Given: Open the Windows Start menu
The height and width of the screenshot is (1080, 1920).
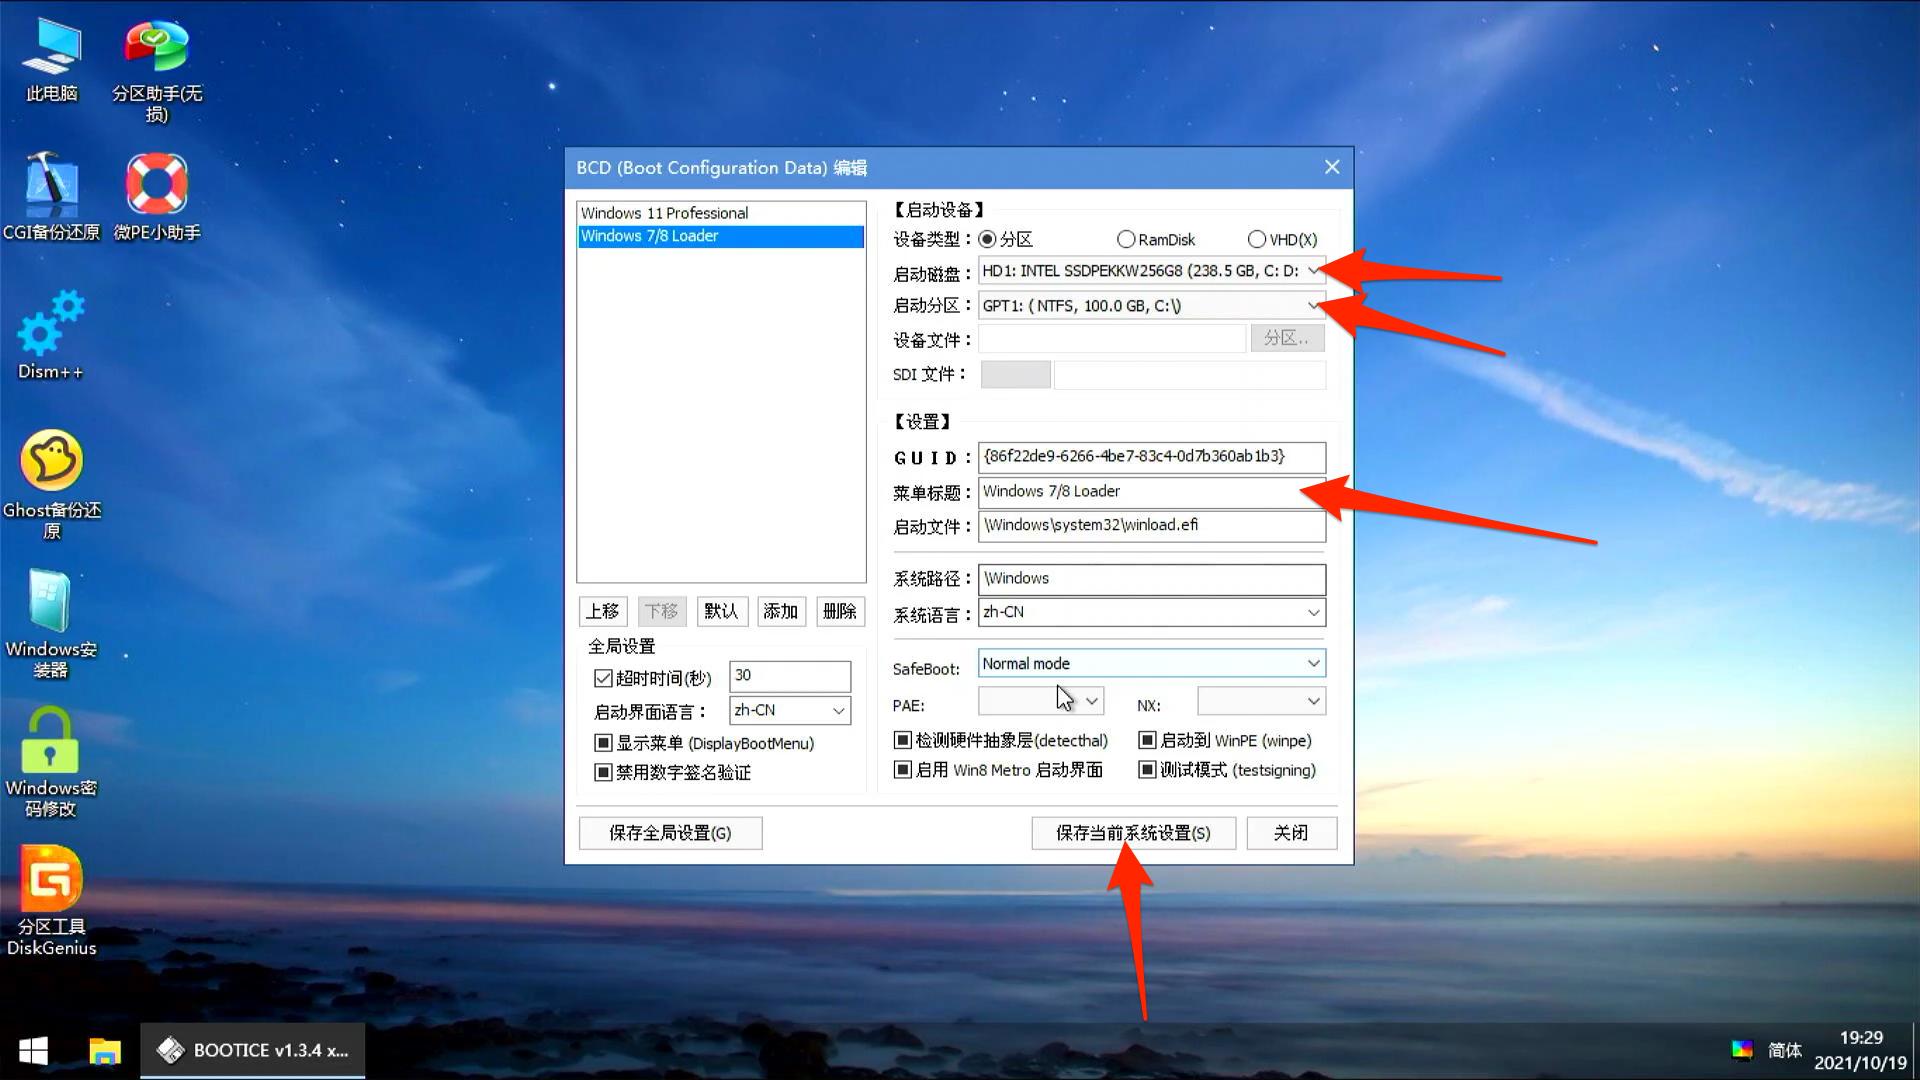Looking at the screenshot, I should click(32, 1050).
